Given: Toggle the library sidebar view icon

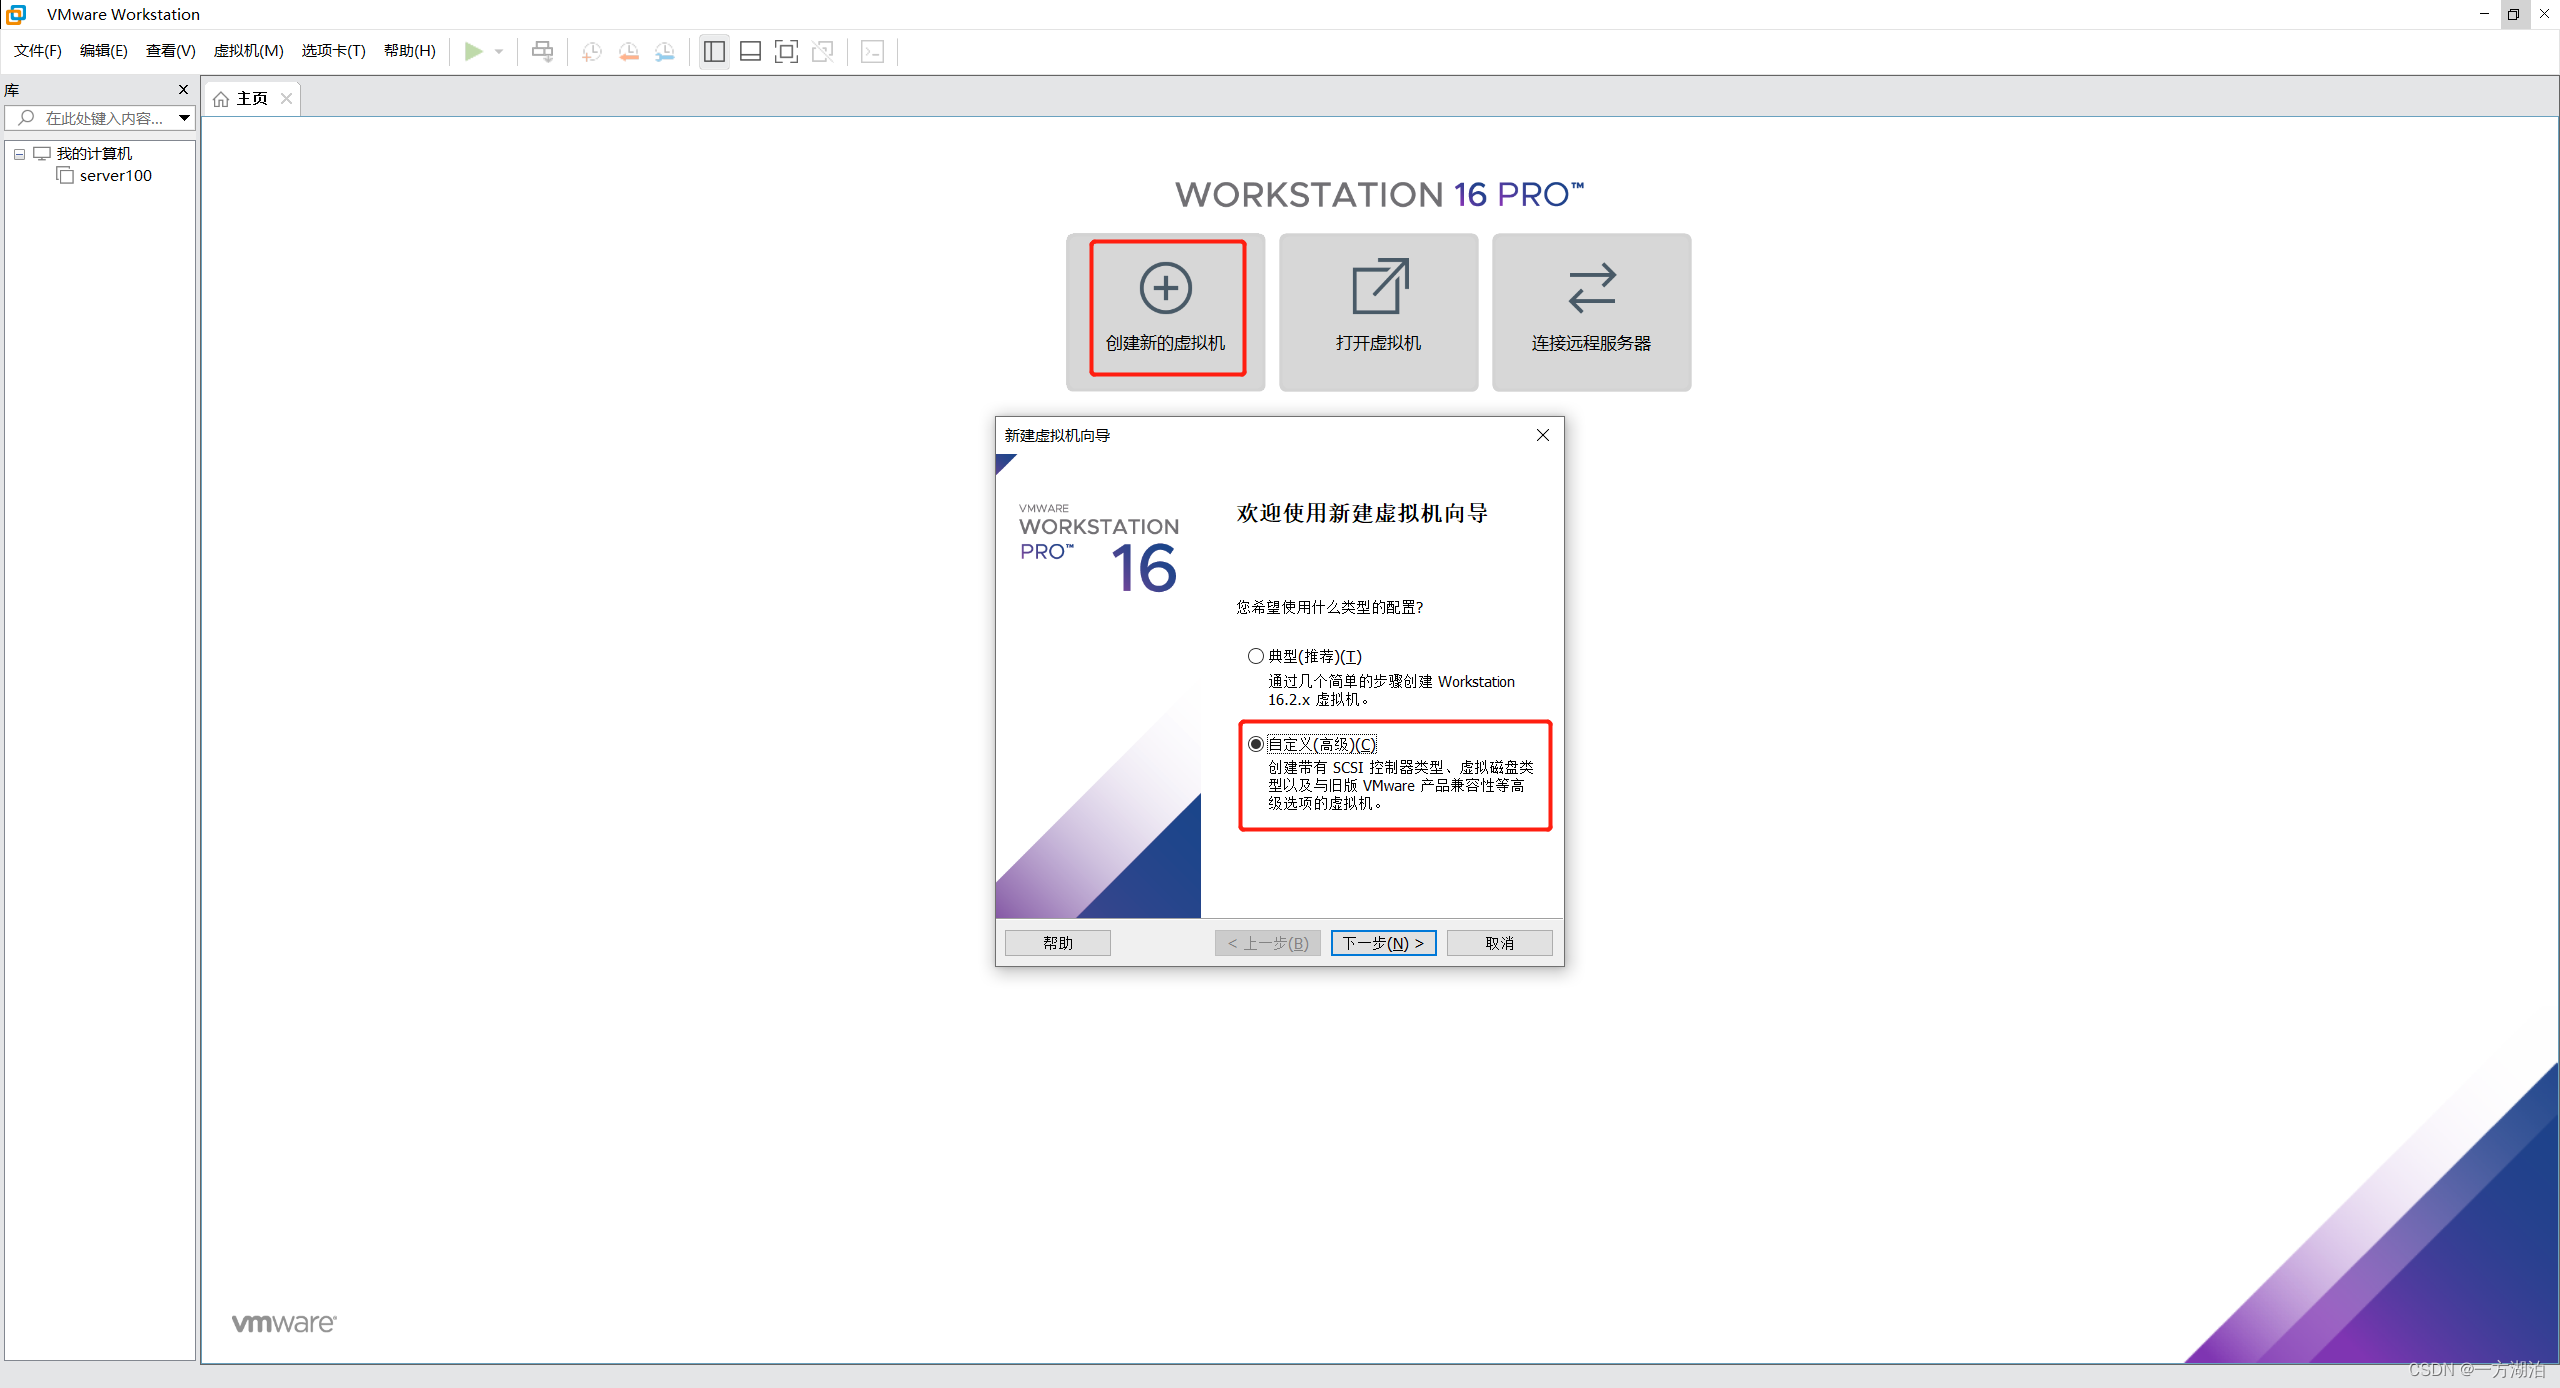Looking at the screenshot, I should point(714,51).
